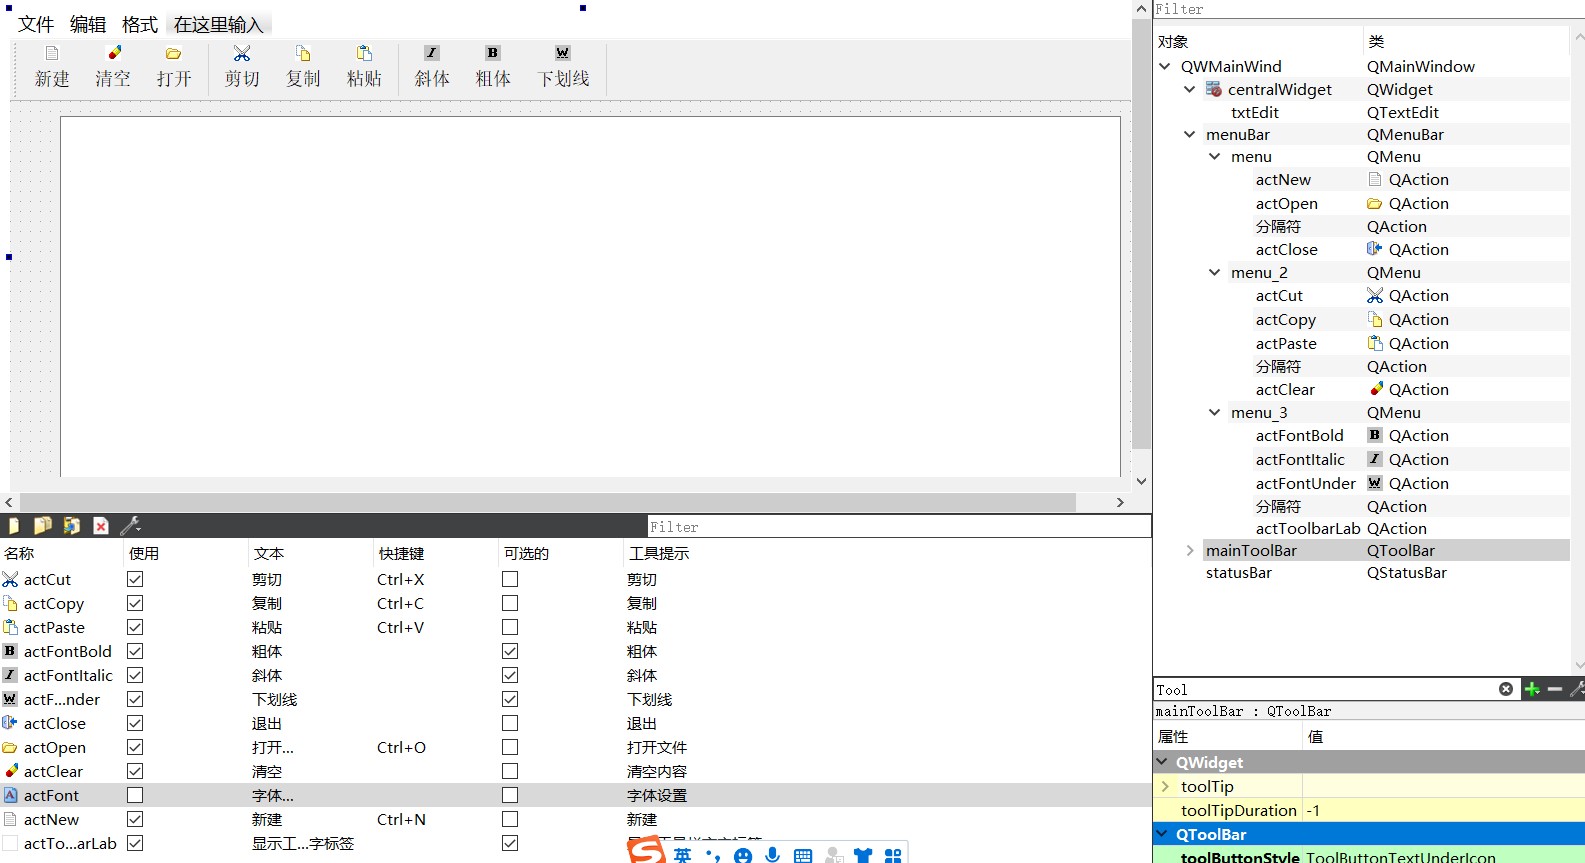The width and height of the screenshot is (1585, 863).
Task: Click the 新建 (New) toolbar button
Action: (52, 67)
